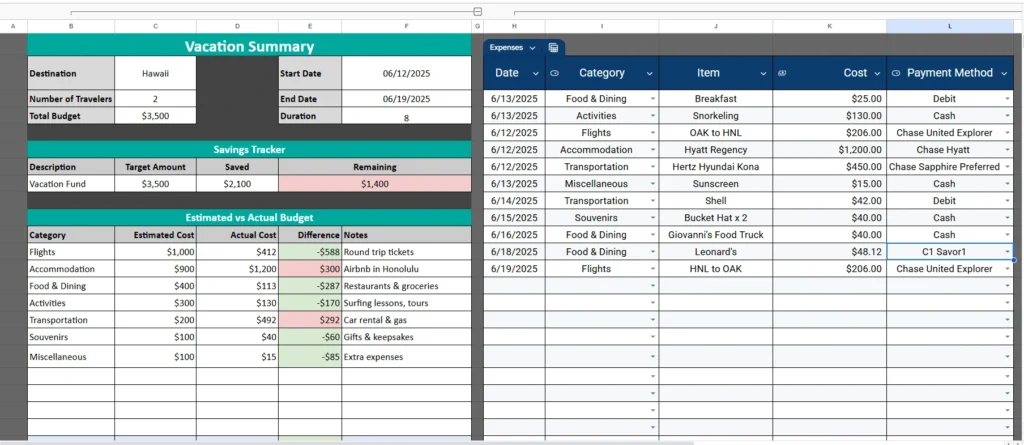Select note 'Surfing lessons, tours'
Screen dimensions: 1024x445
tap(406, 303)
